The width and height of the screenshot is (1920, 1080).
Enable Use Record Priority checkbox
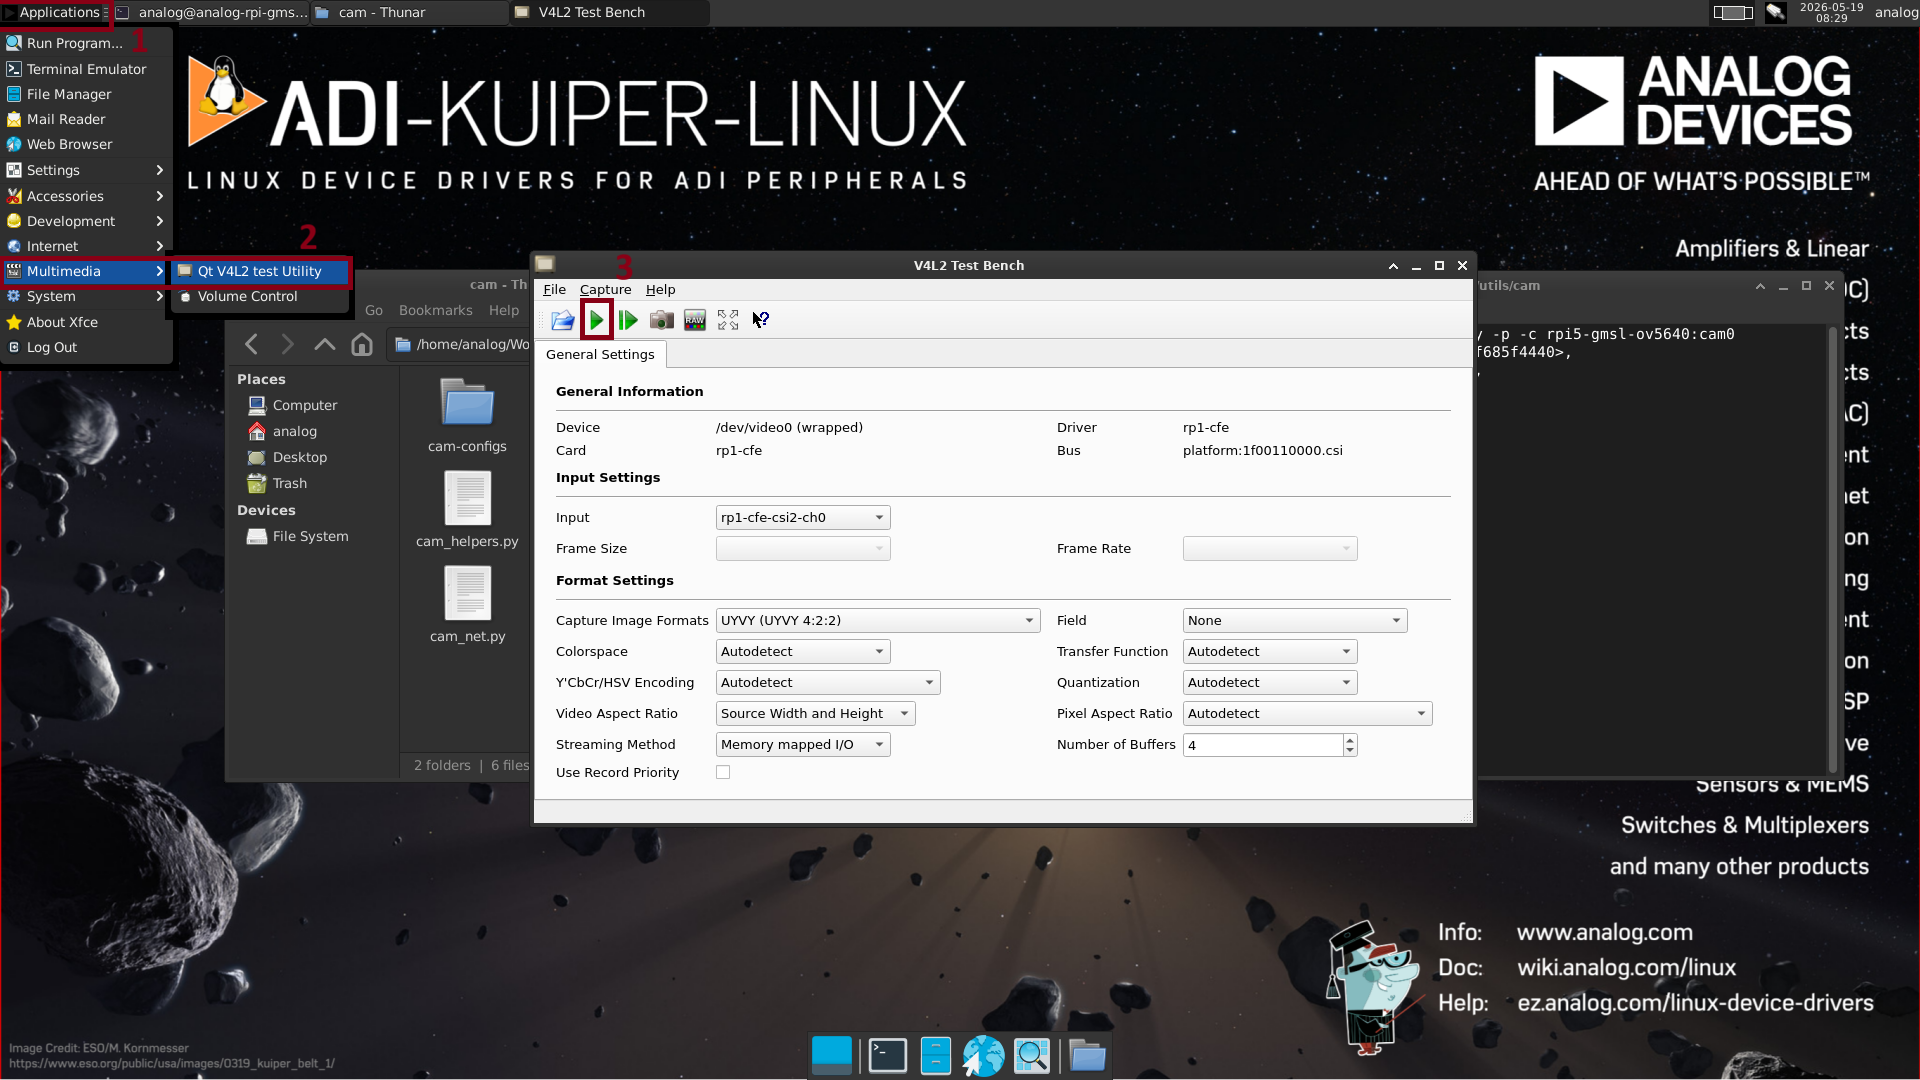(723, 772)
